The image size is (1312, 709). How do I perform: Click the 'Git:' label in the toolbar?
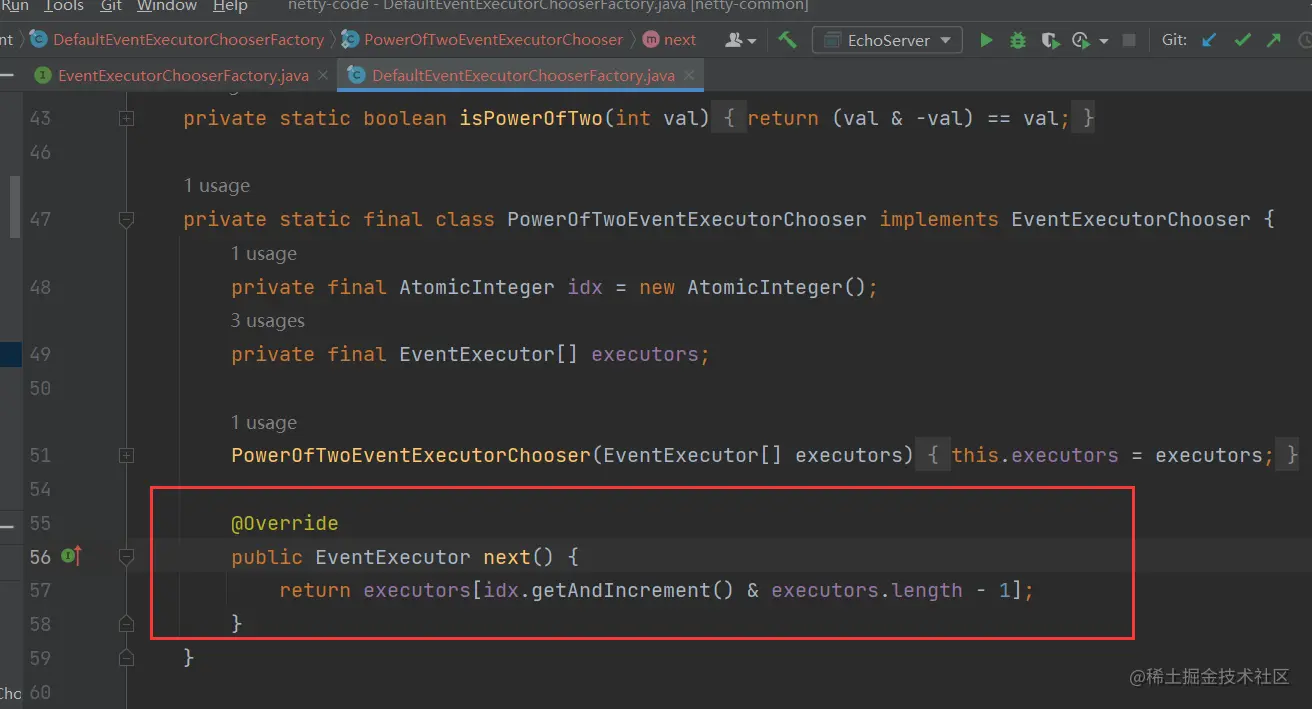(x=1175, y=40)
